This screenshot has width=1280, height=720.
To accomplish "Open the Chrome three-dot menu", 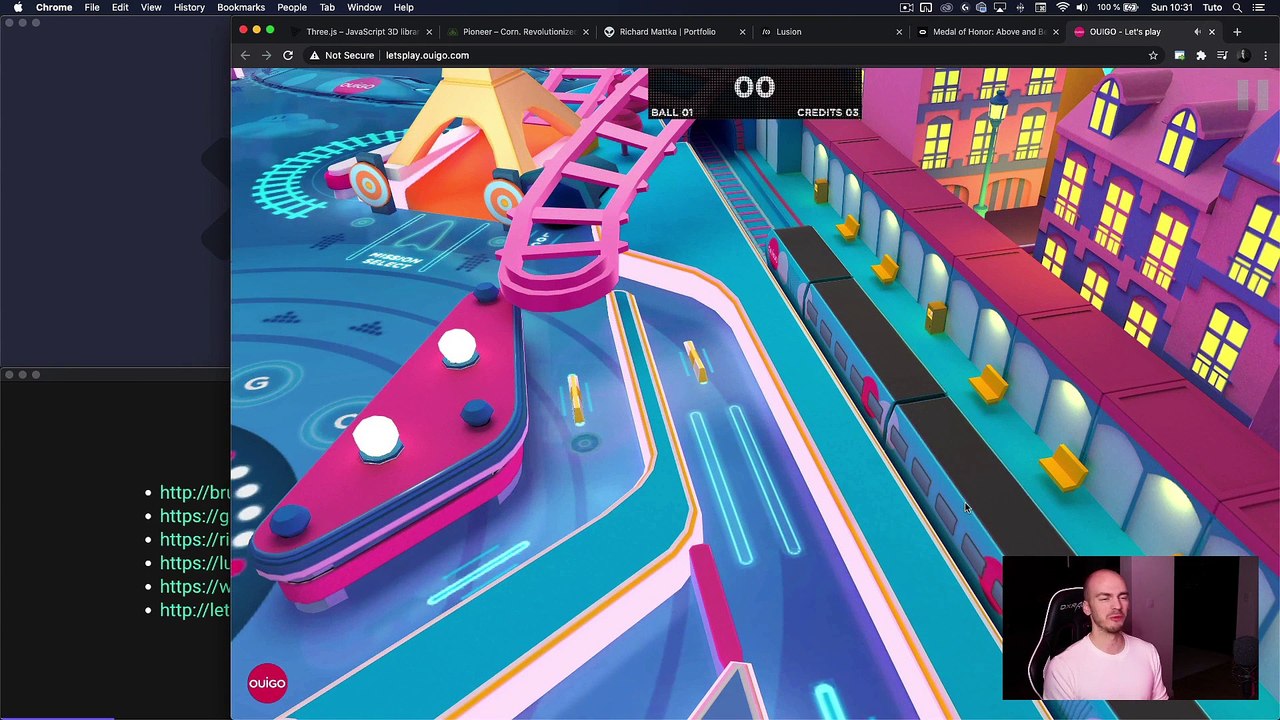I will tap(1266, 55).
